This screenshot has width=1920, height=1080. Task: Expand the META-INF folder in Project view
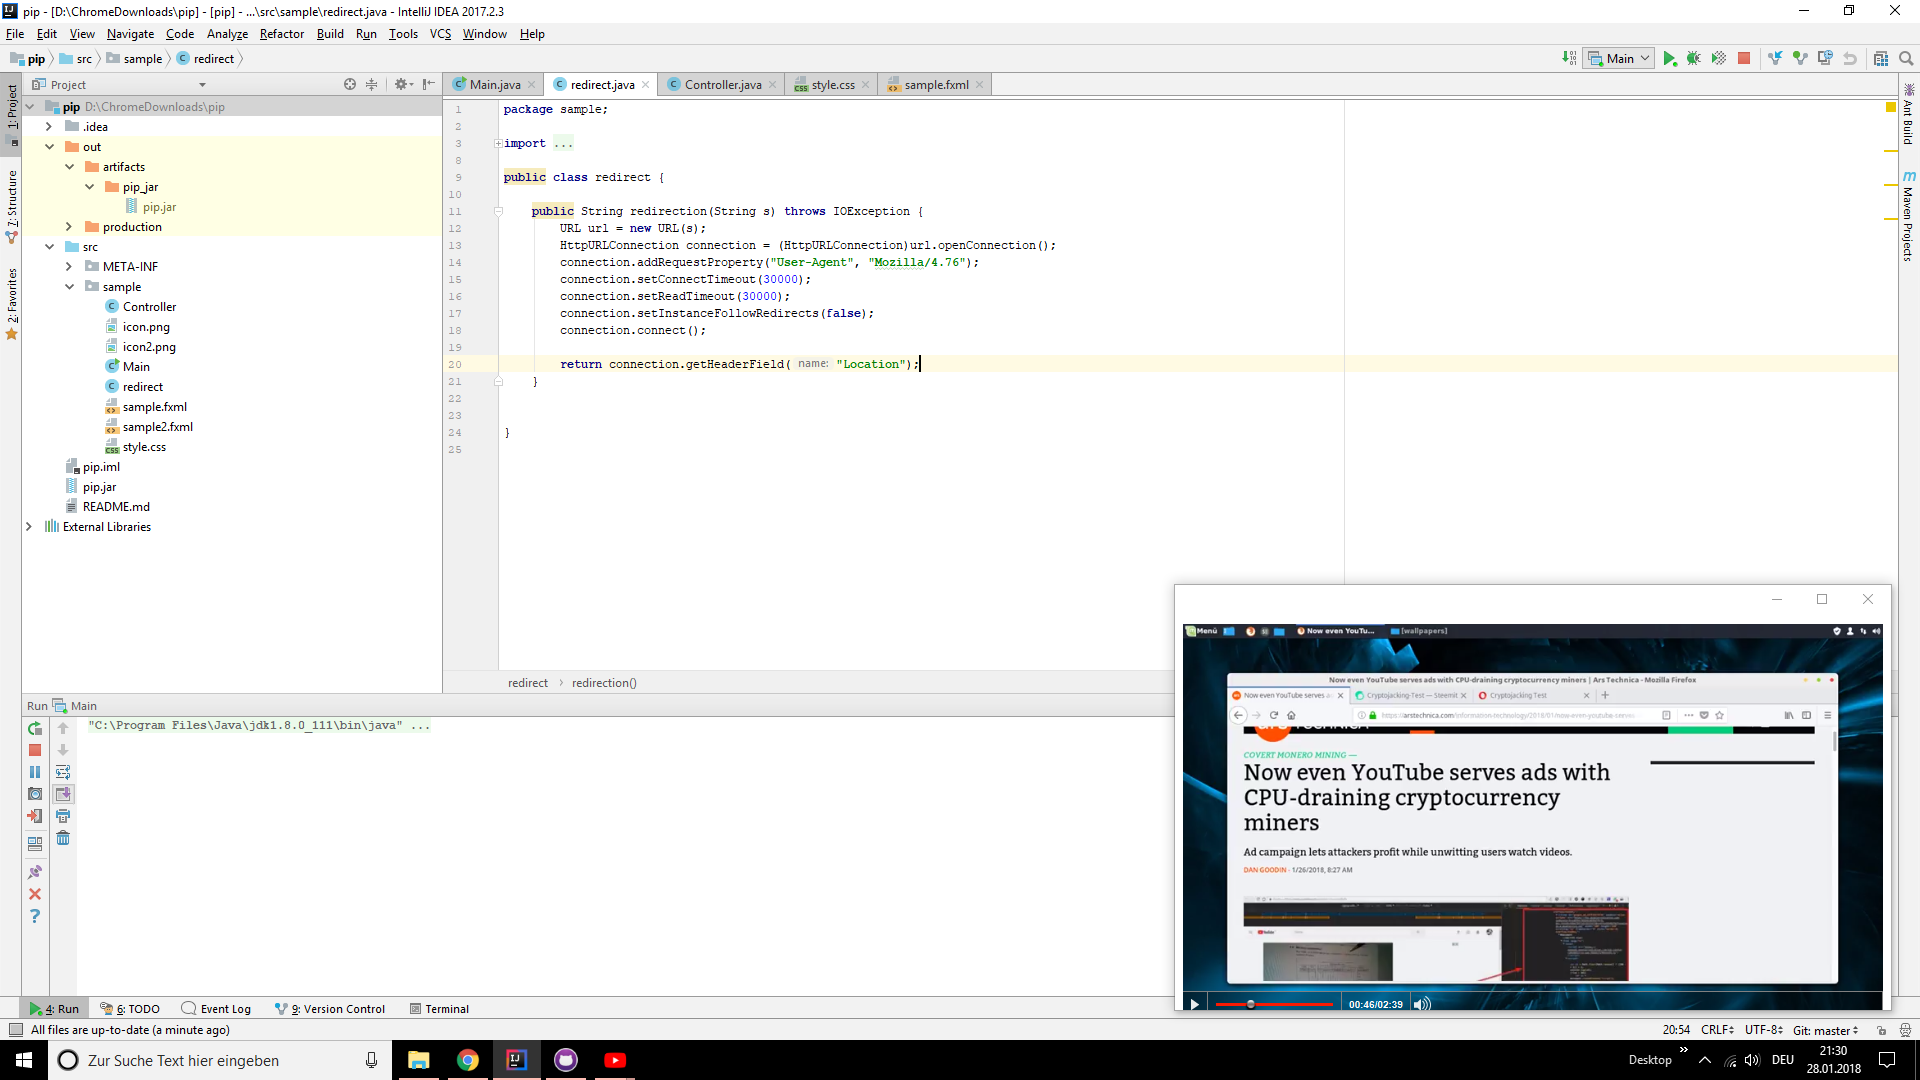tap(69, 266)
